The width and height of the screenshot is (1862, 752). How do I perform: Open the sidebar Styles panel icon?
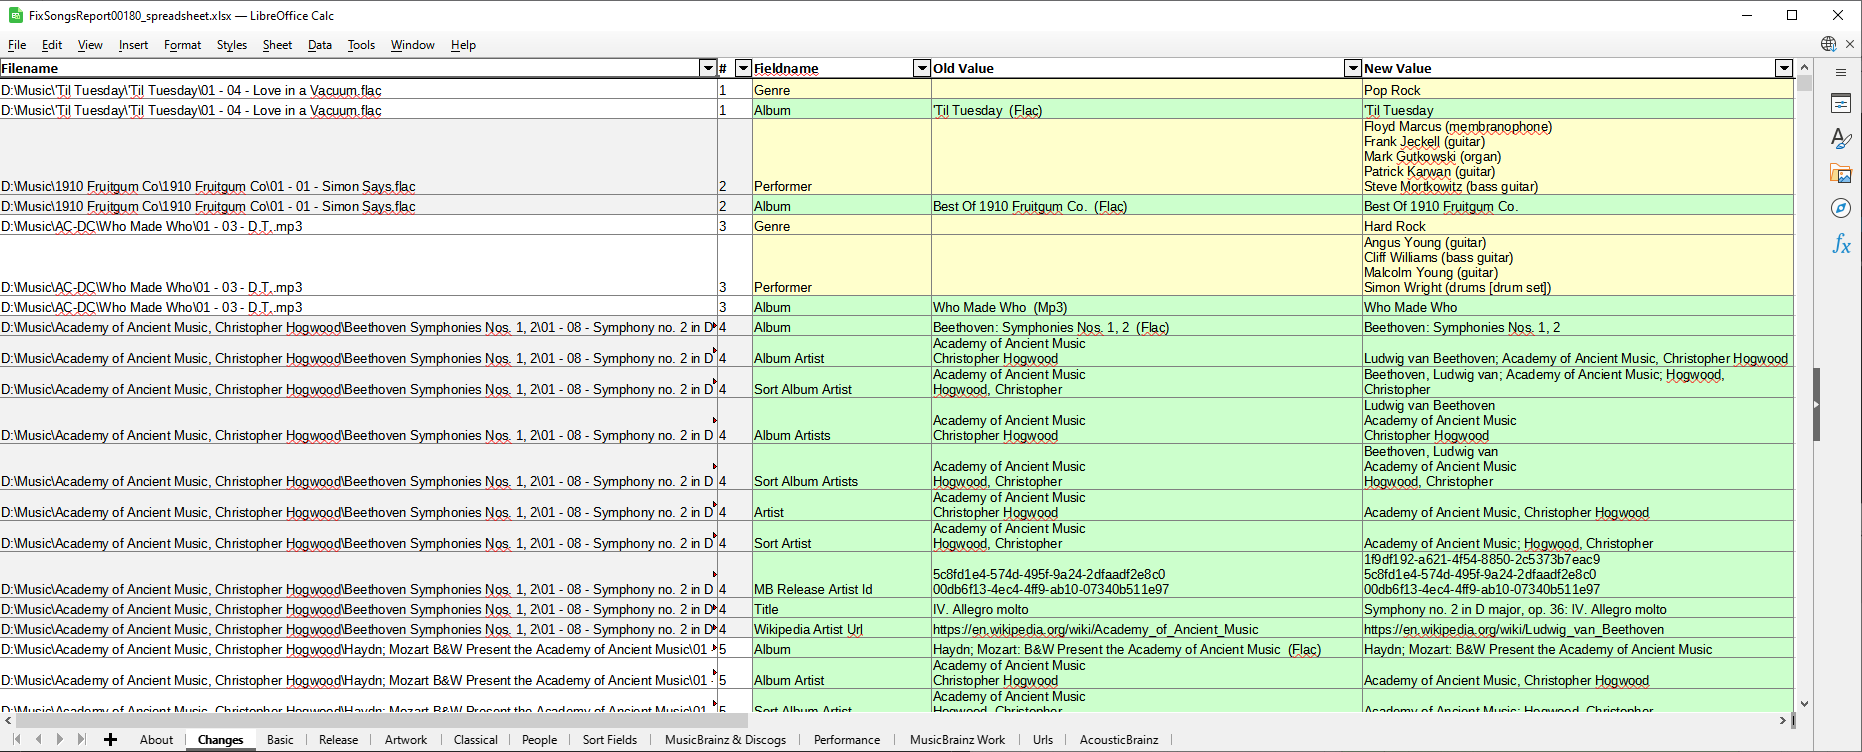coord(1841,138)
